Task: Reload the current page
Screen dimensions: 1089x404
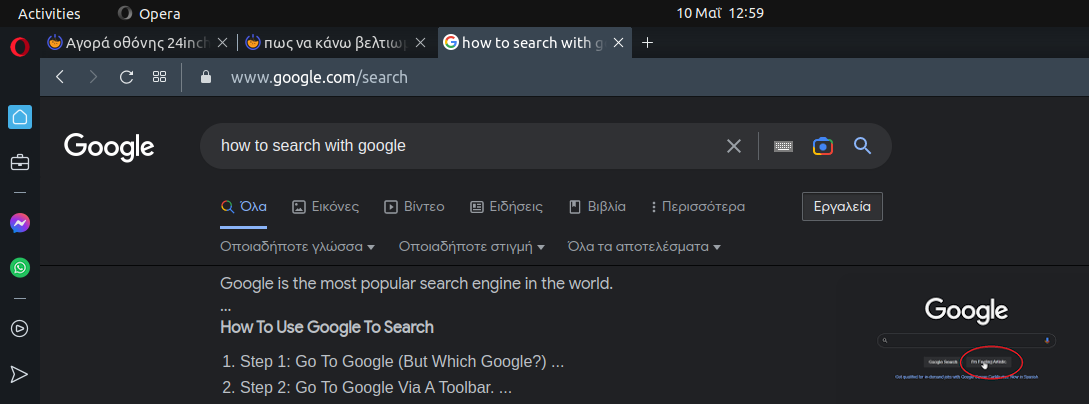Action: [x=126, y=77]
